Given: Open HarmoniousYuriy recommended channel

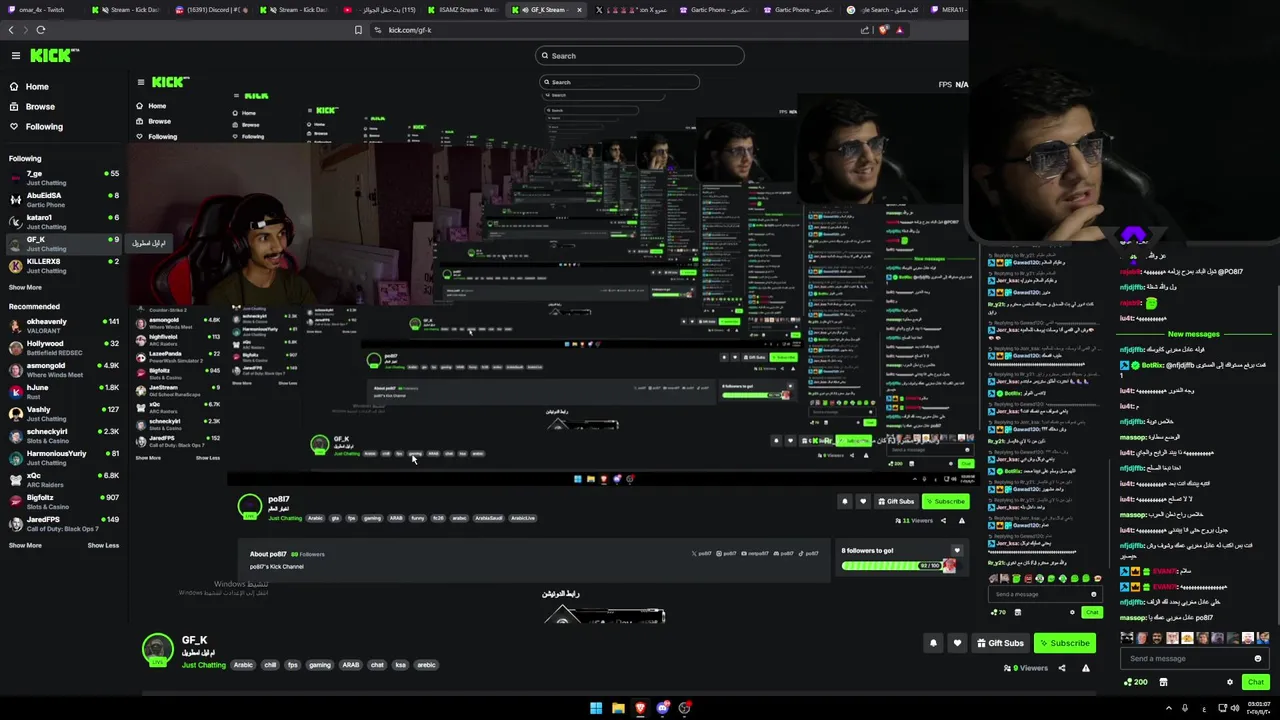Looking at the screenshot, I should point(63,458).
